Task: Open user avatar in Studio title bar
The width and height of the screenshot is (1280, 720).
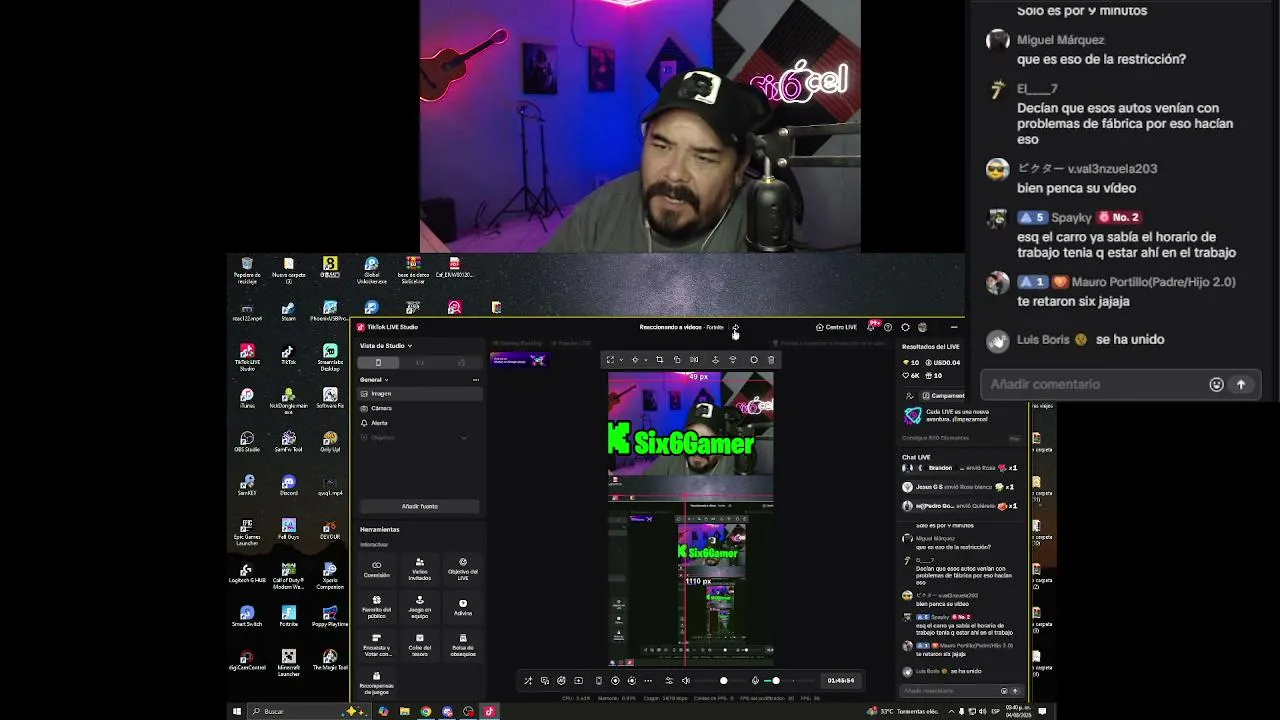Action: (922, 327)
